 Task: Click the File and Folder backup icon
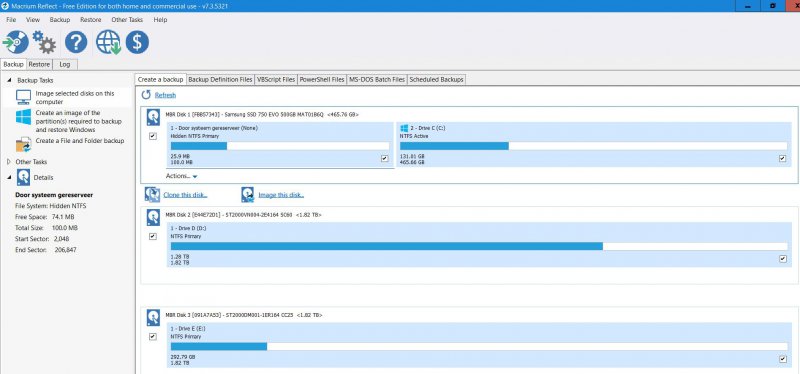pyautogui.click(x=23, y=144)
